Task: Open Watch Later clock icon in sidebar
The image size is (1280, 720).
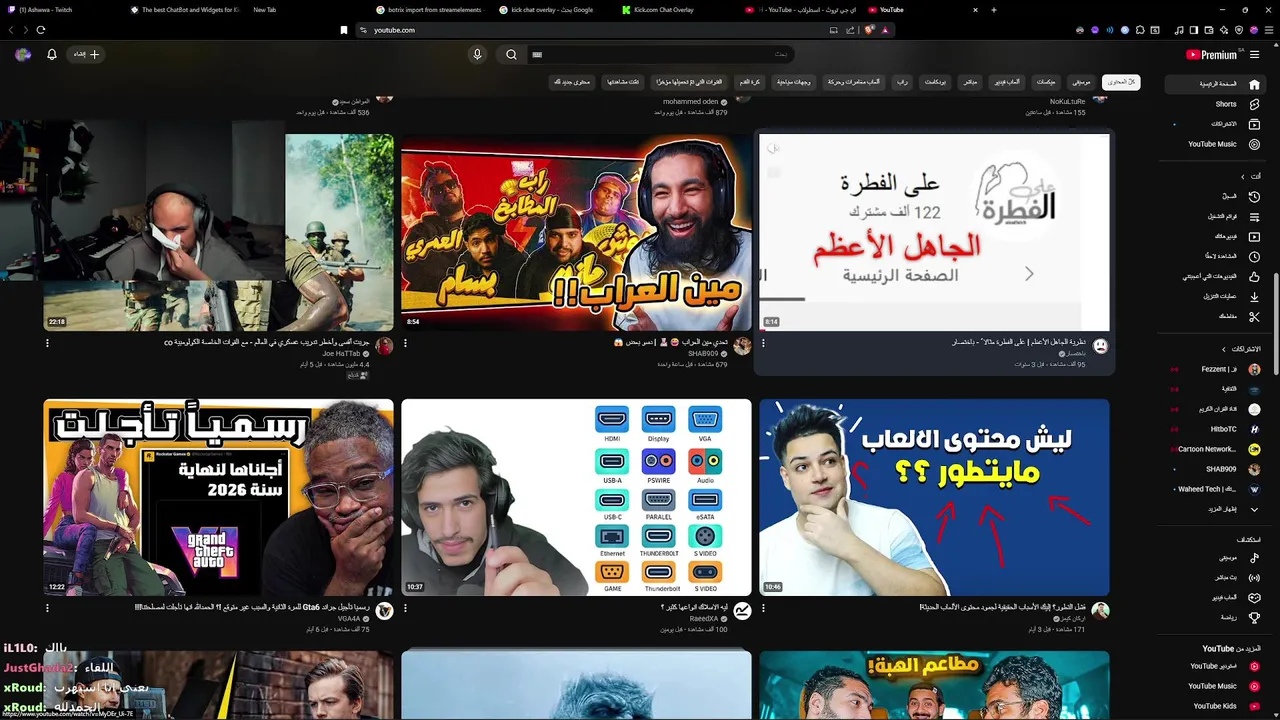Action: [1254, 257]
